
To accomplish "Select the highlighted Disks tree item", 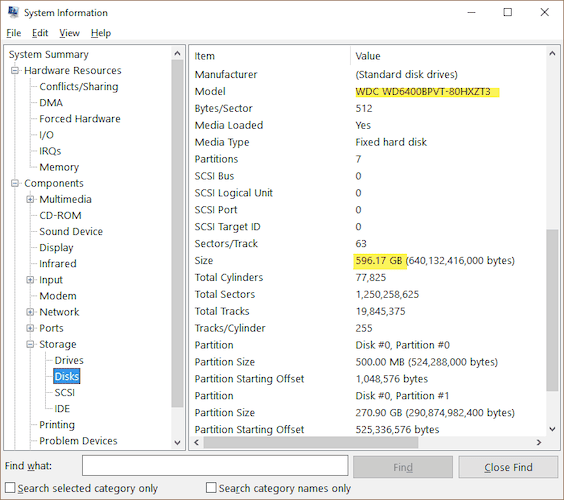I will click(x=67, y=376).
